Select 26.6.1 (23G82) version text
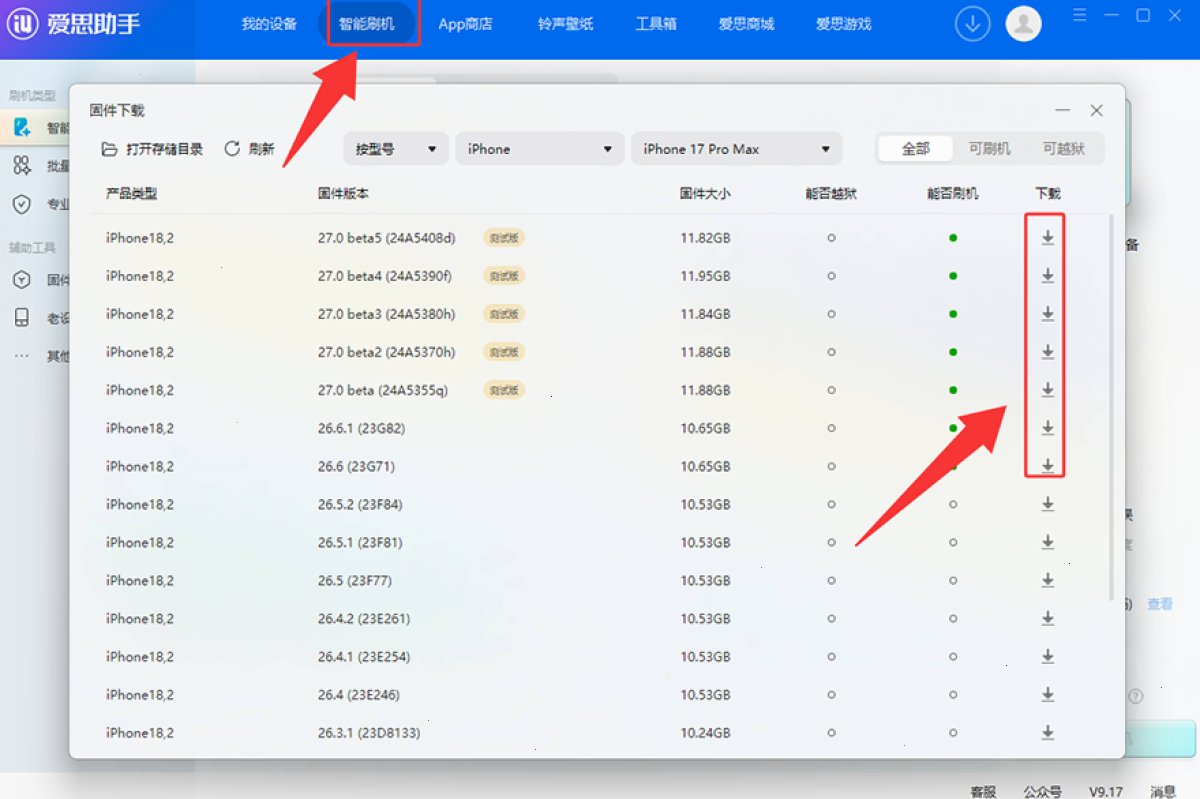Screen dimensions: 1200x799 click(x=361, y=428)
